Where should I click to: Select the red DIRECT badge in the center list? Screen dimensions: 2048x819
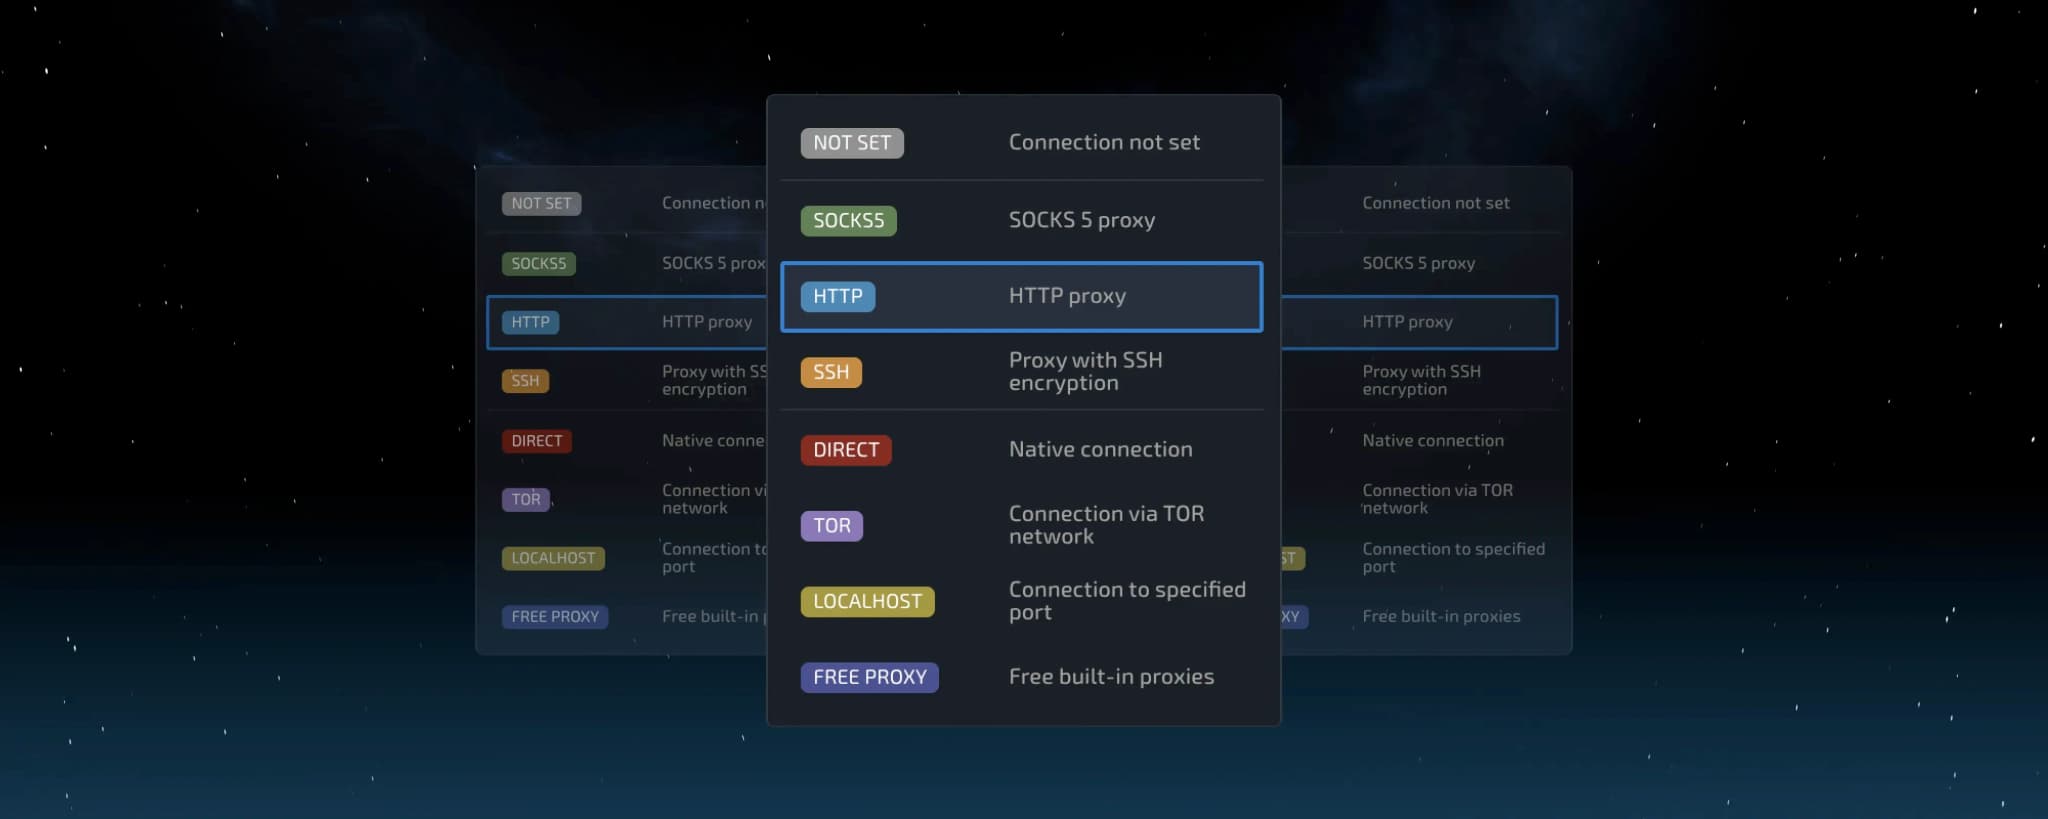pos(845,450)
